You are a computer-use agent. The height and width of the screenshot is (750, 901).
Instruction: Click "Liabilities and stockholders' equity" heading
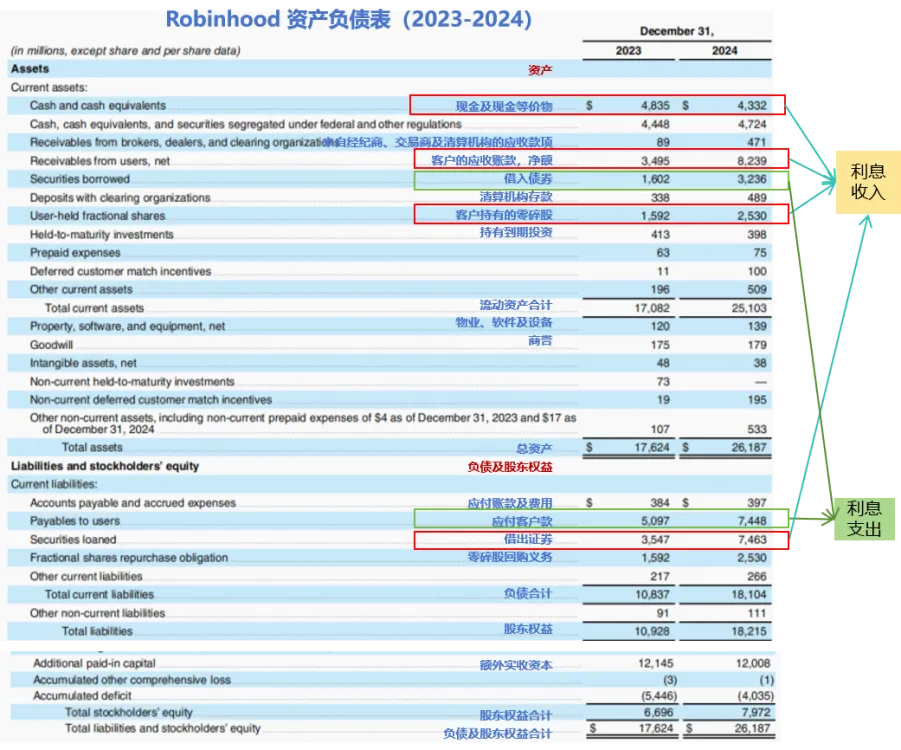(x=105, y=466)
